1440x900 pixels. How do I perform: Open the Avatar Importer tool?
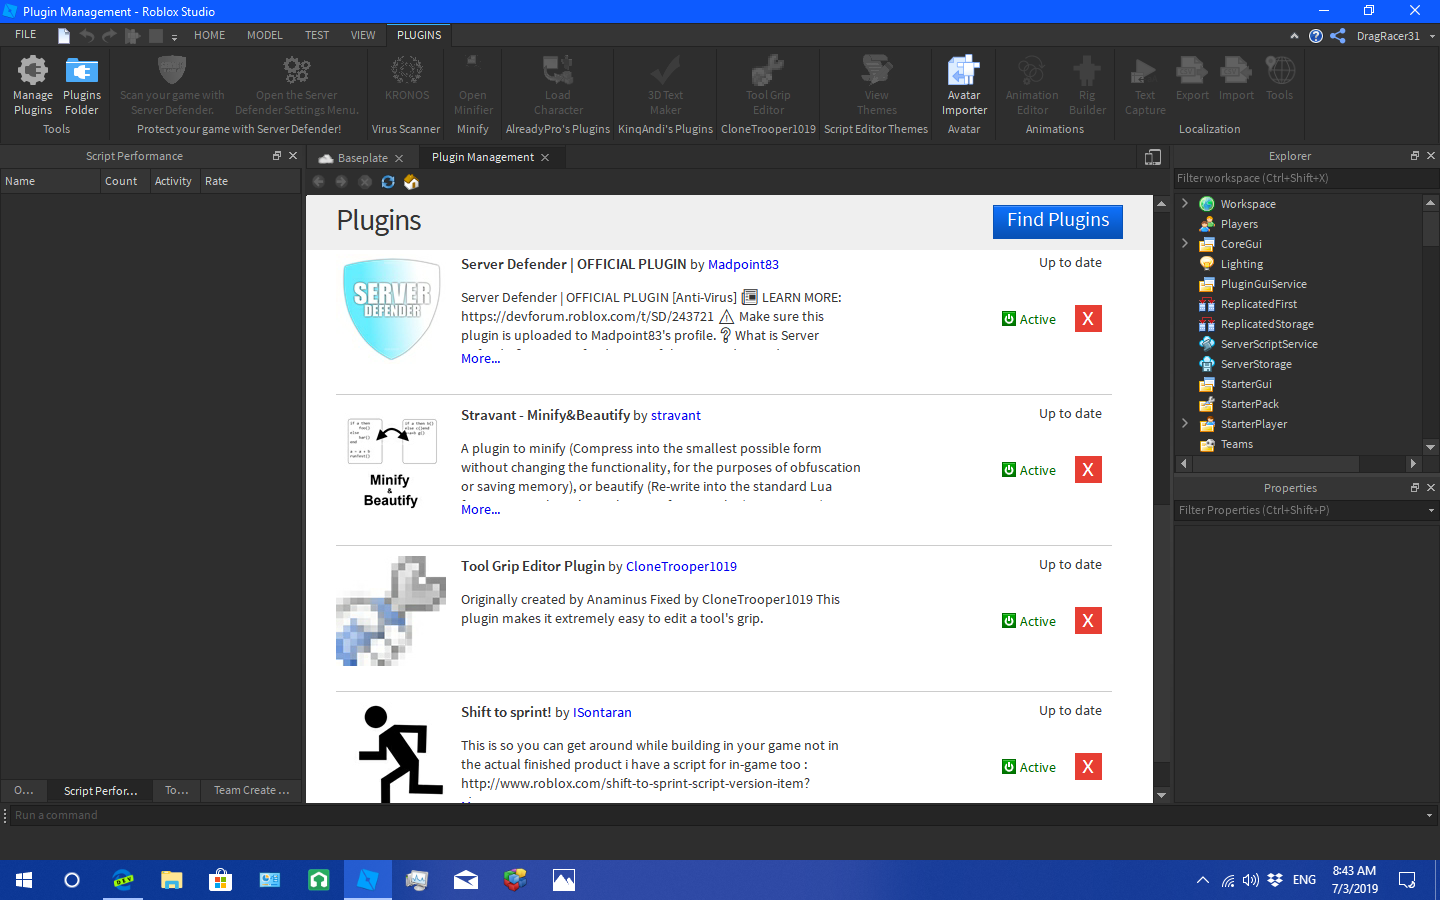pyautogui.click(x=963, y=85)
